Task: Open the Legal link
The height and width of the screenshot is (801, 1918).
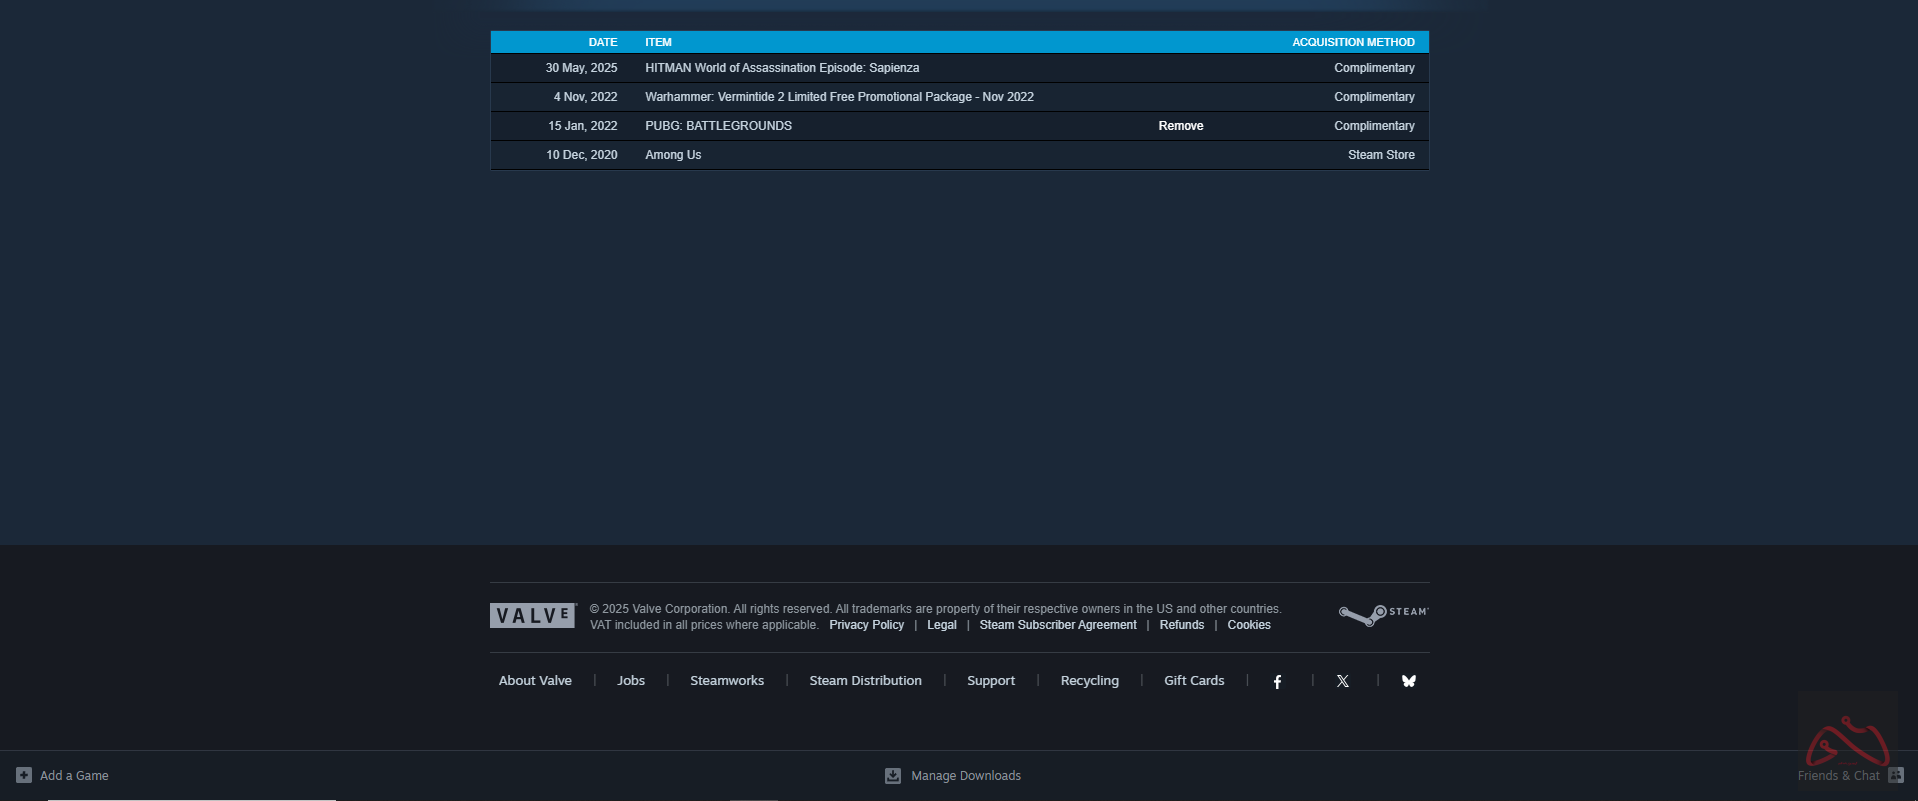Action: (x=941, y=625)
